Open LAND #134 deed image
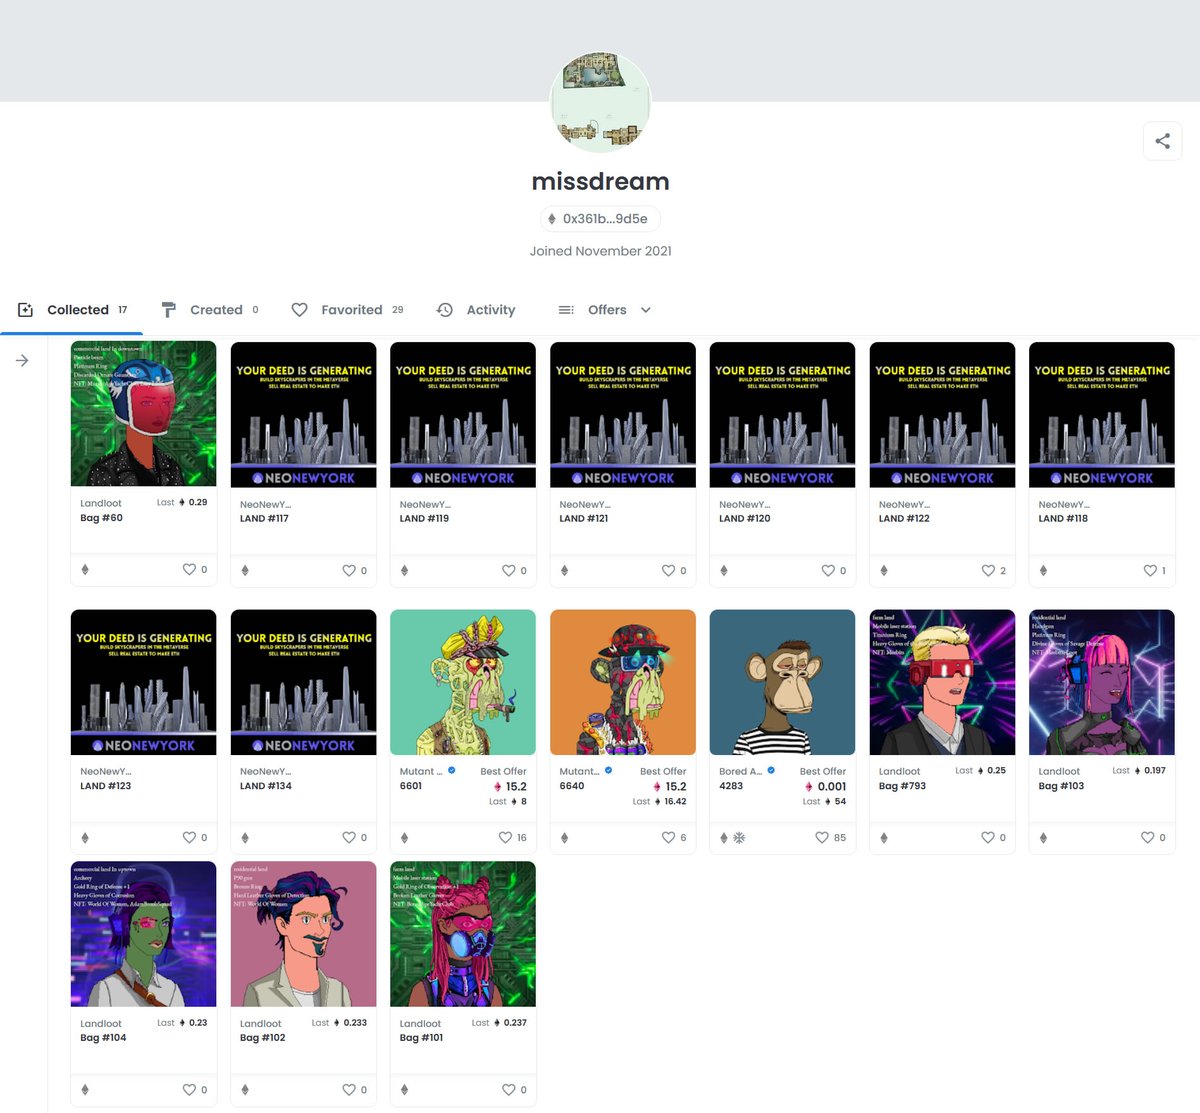 (x=303, y=682)
